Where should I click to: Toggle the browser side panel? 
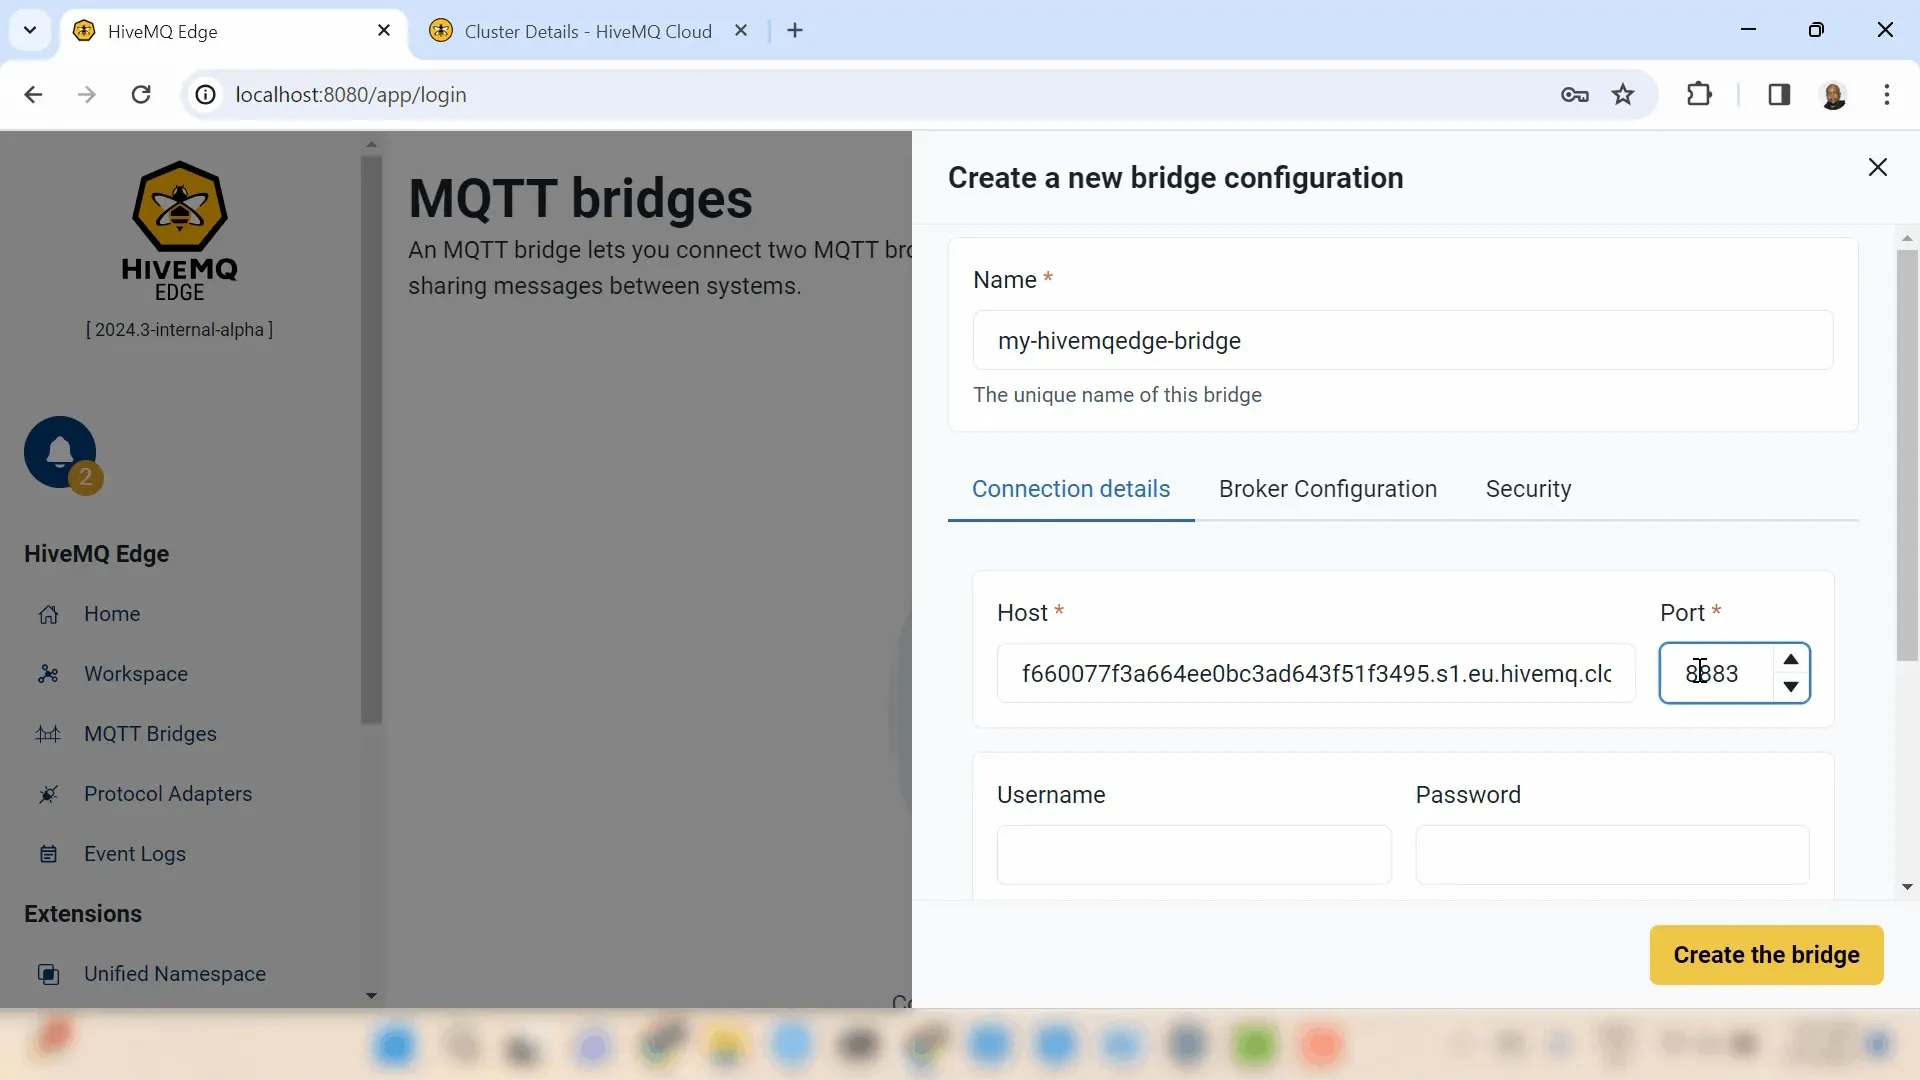1779,95
